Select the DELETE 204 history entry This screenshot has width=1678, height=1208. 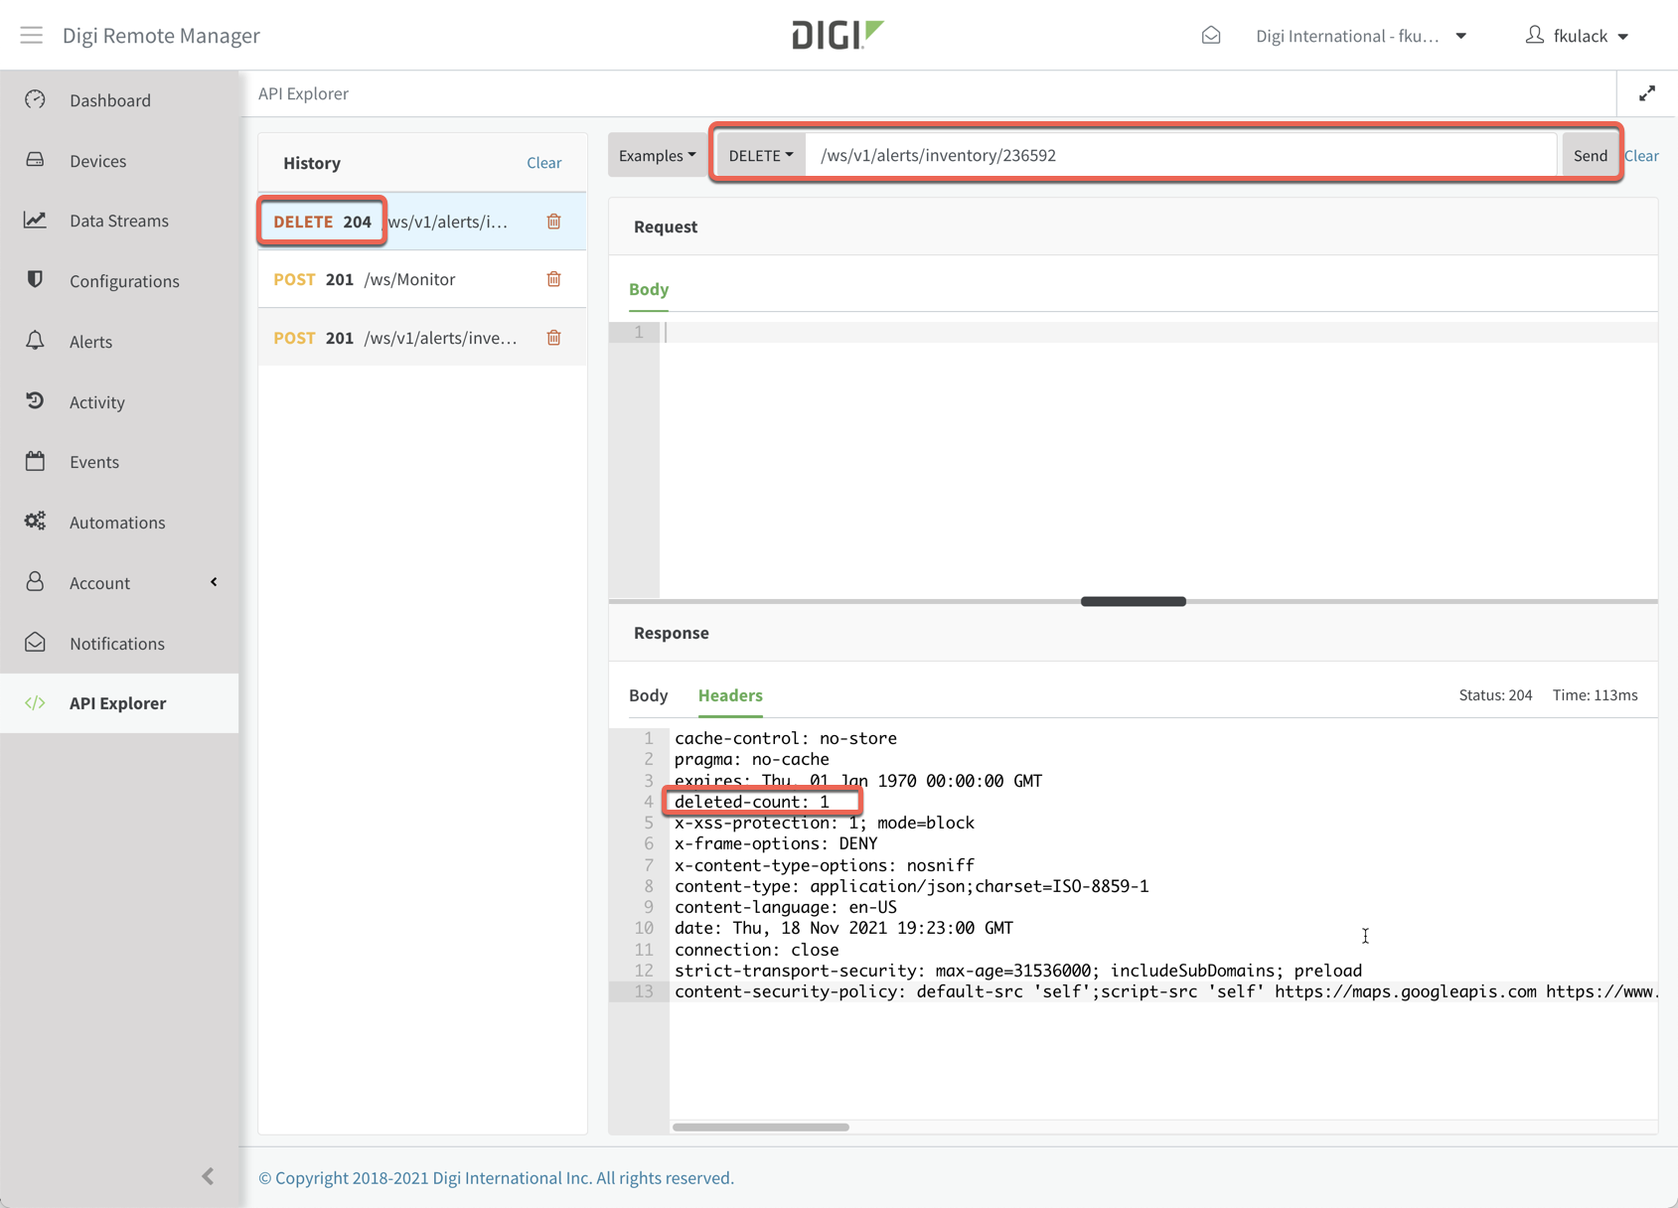coord(422,221)
